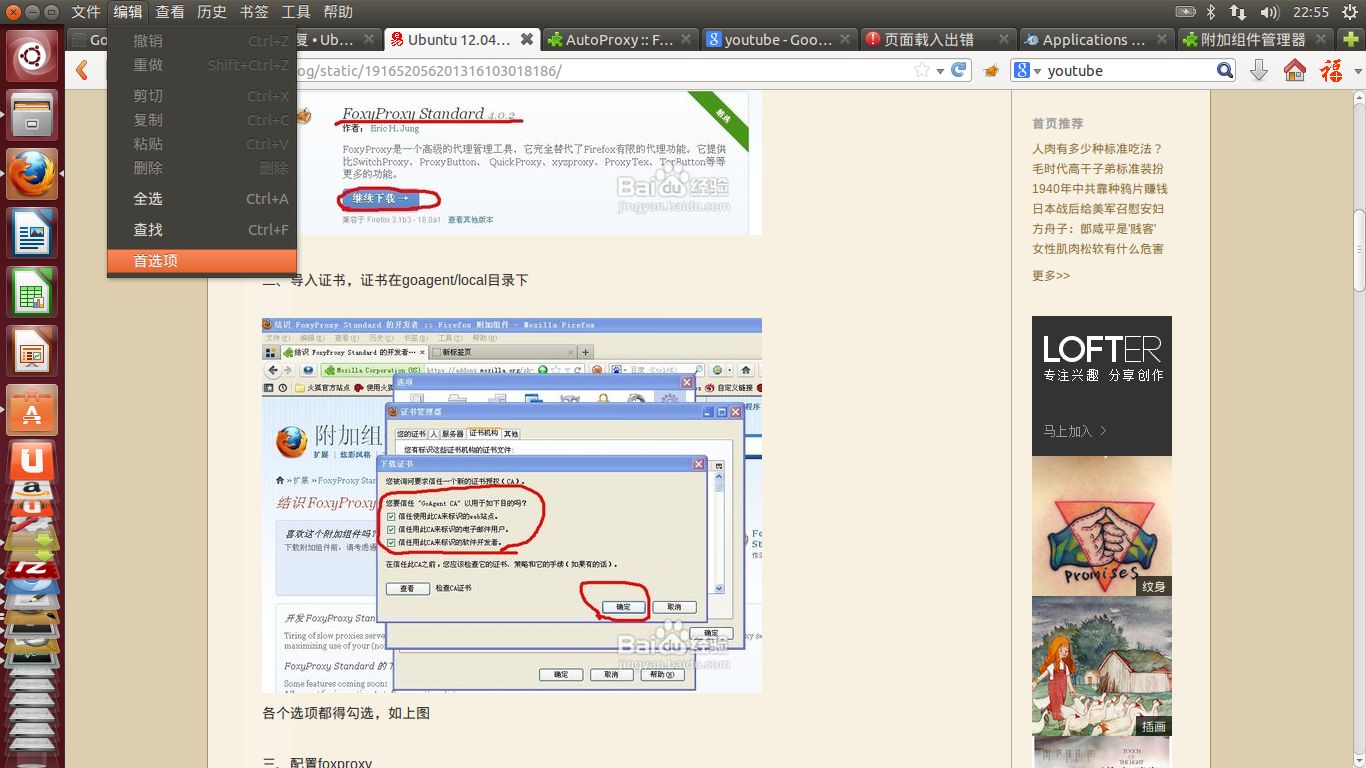This screenshot has width=1366, height=768.
Task: Reload the page with the refresh icon
Action: [x=959, y=71]
